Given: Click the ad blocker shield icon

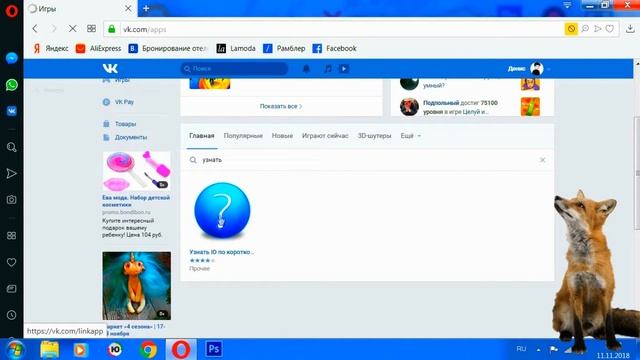Looking at the screenshot, I should [x=571, y=29].
